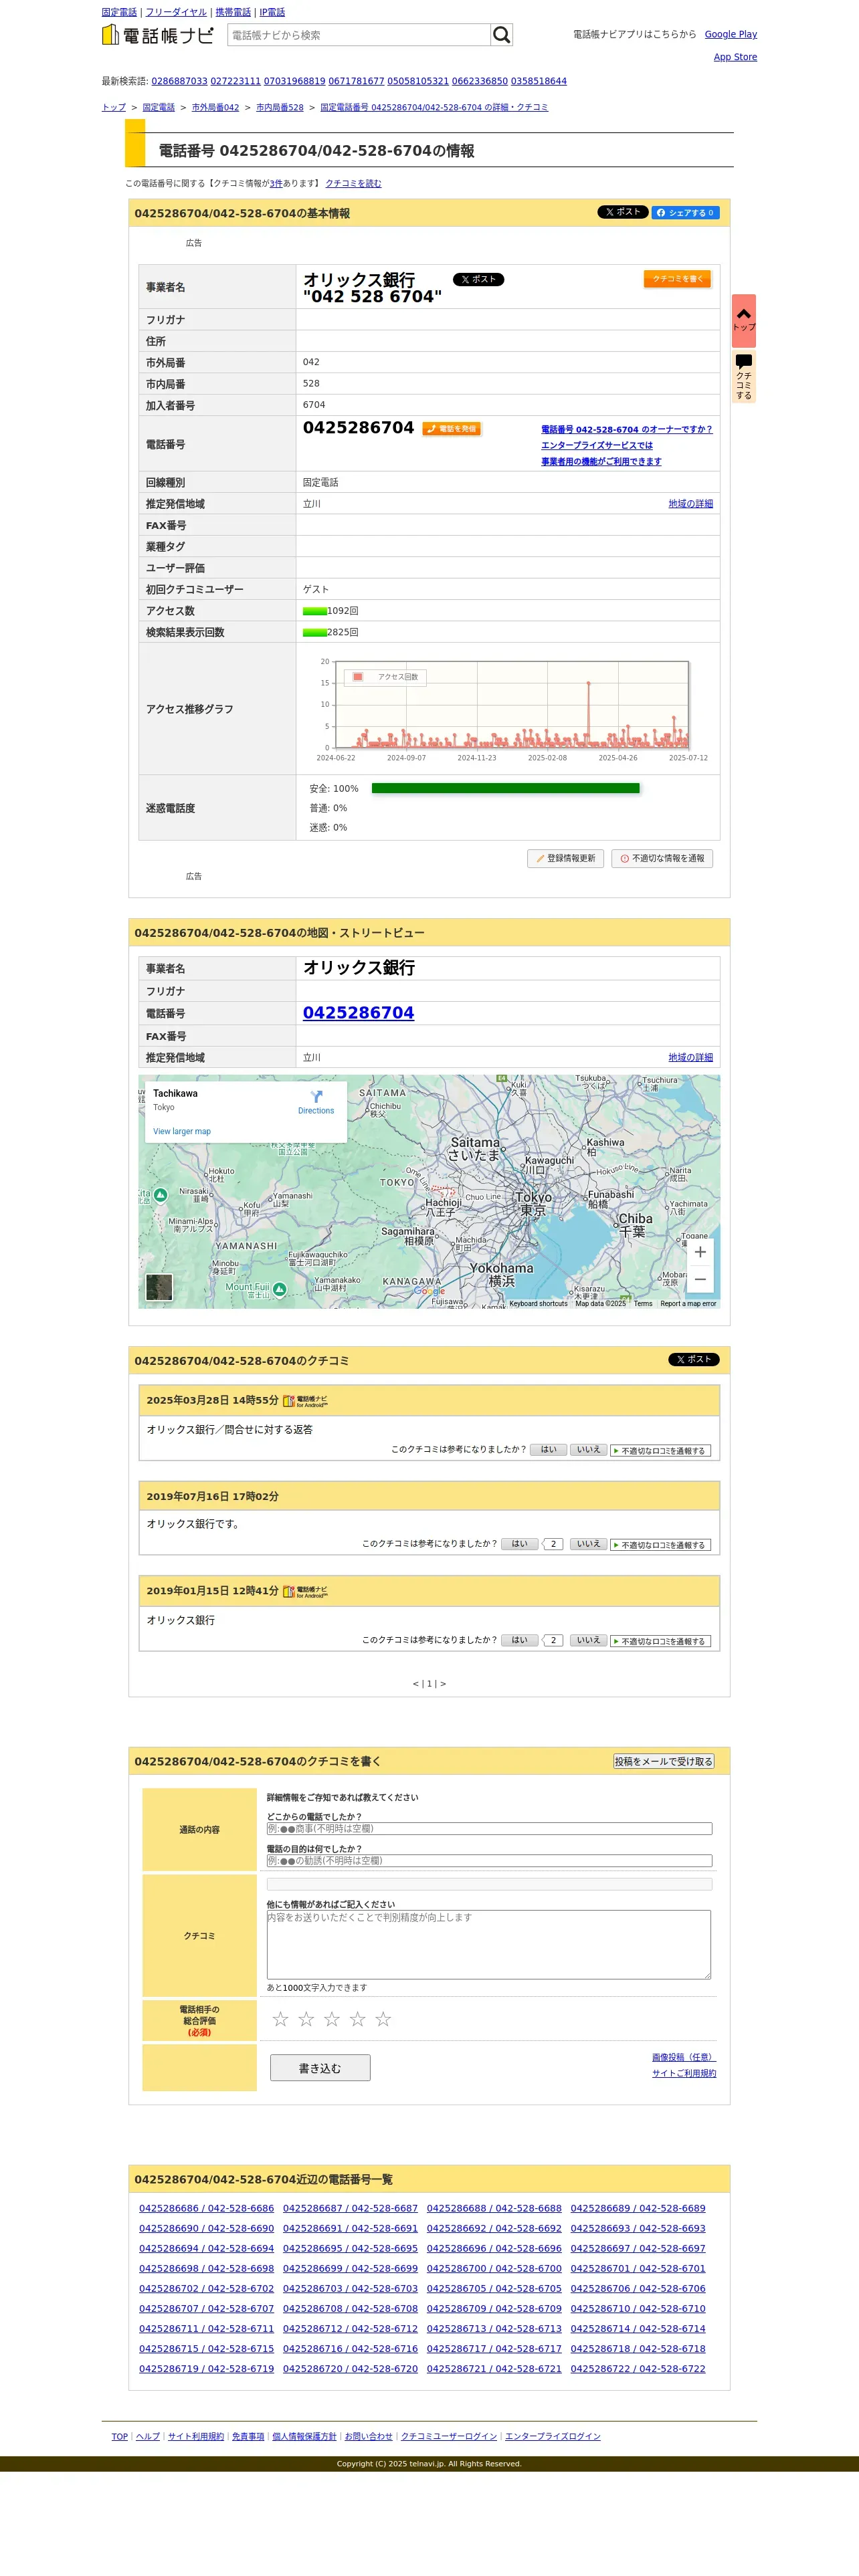
Task: Open footer クチコミユーザーログイン link
Action: point(449,2436)
